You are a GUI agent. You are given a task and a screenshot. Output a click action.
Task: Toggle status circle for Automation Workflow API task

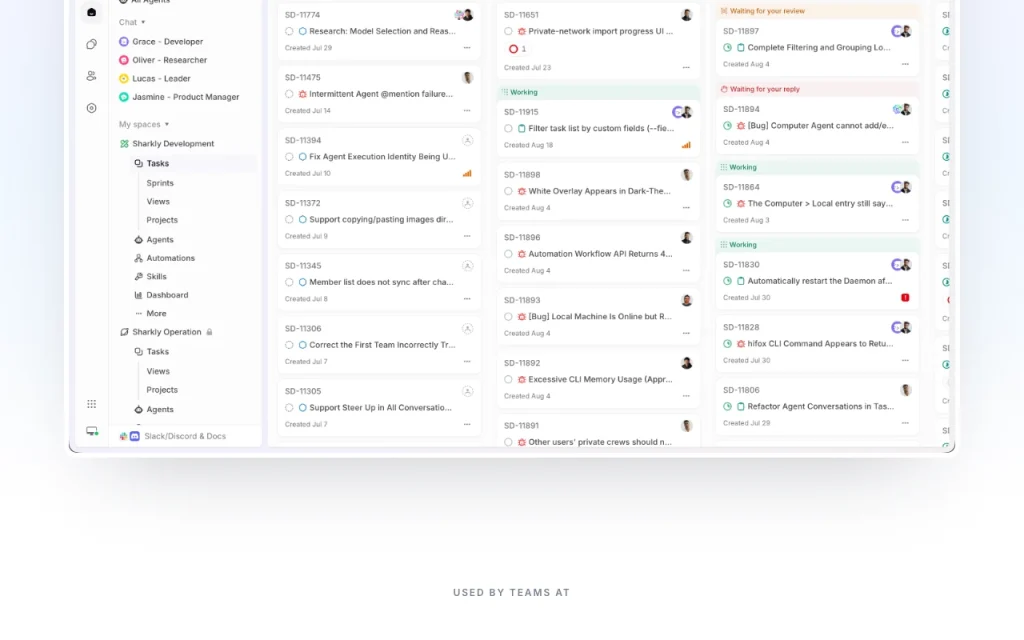point(508,254)
